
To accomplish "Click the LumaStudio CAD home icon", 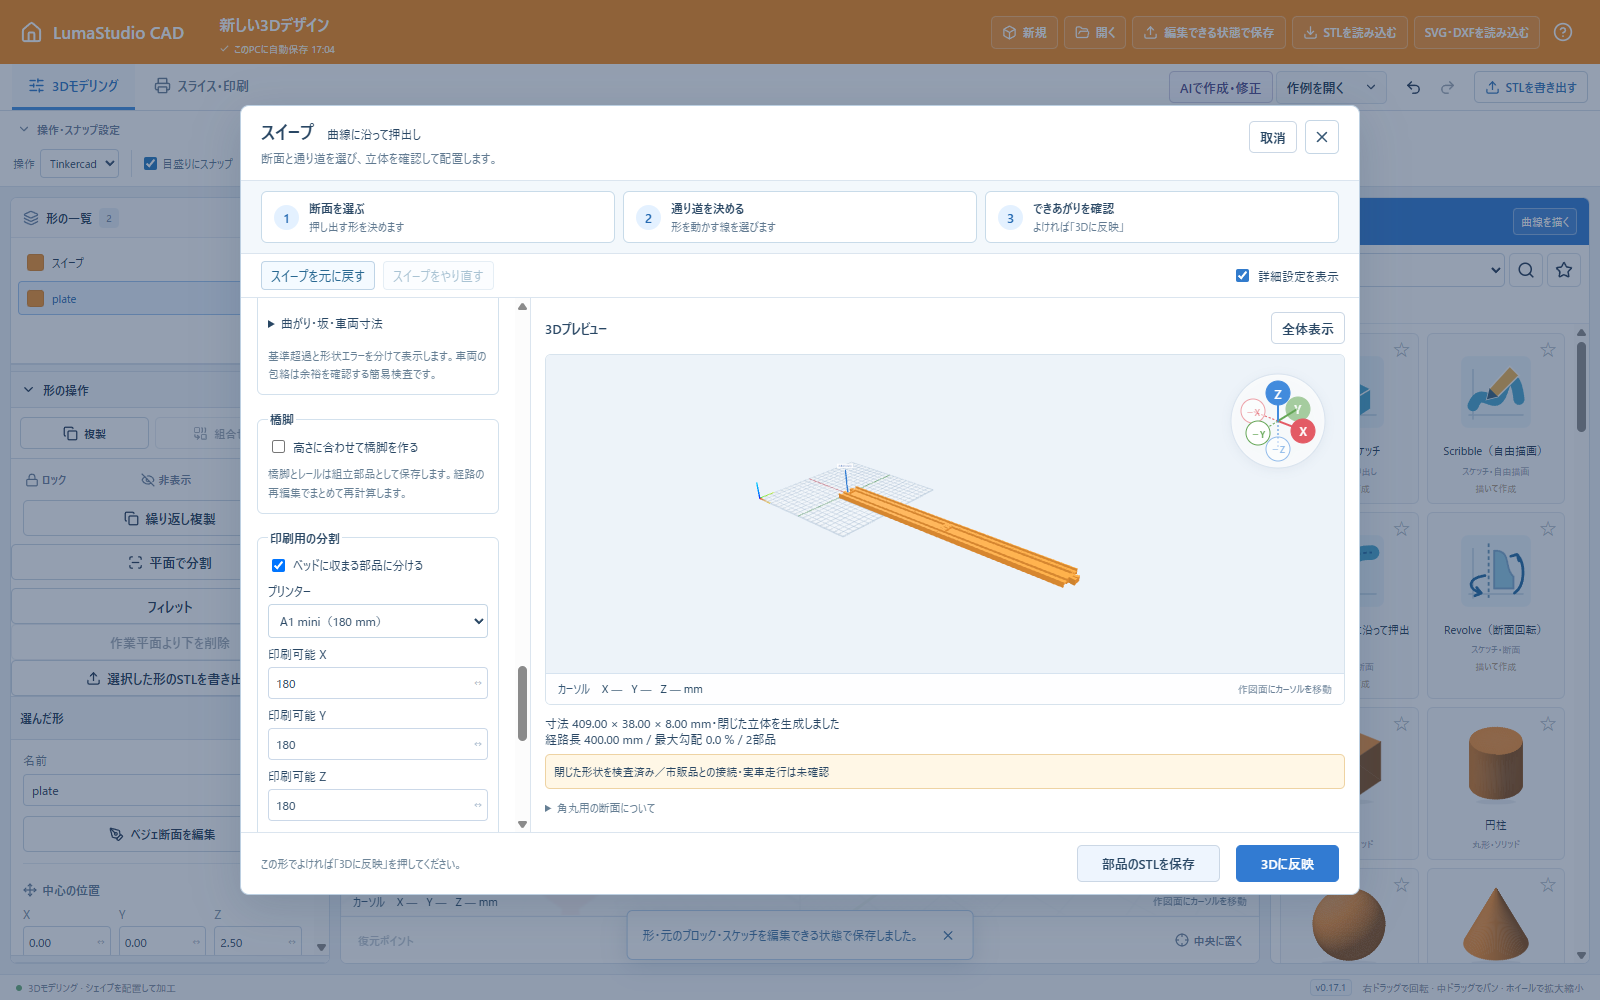I will click(x=32, y=32).
